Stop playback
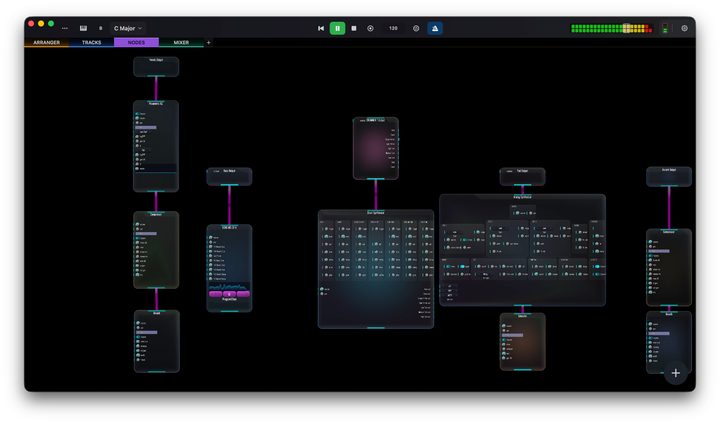Image resolution: width=720 pixels, height=424 pixels. coord(354,28)
